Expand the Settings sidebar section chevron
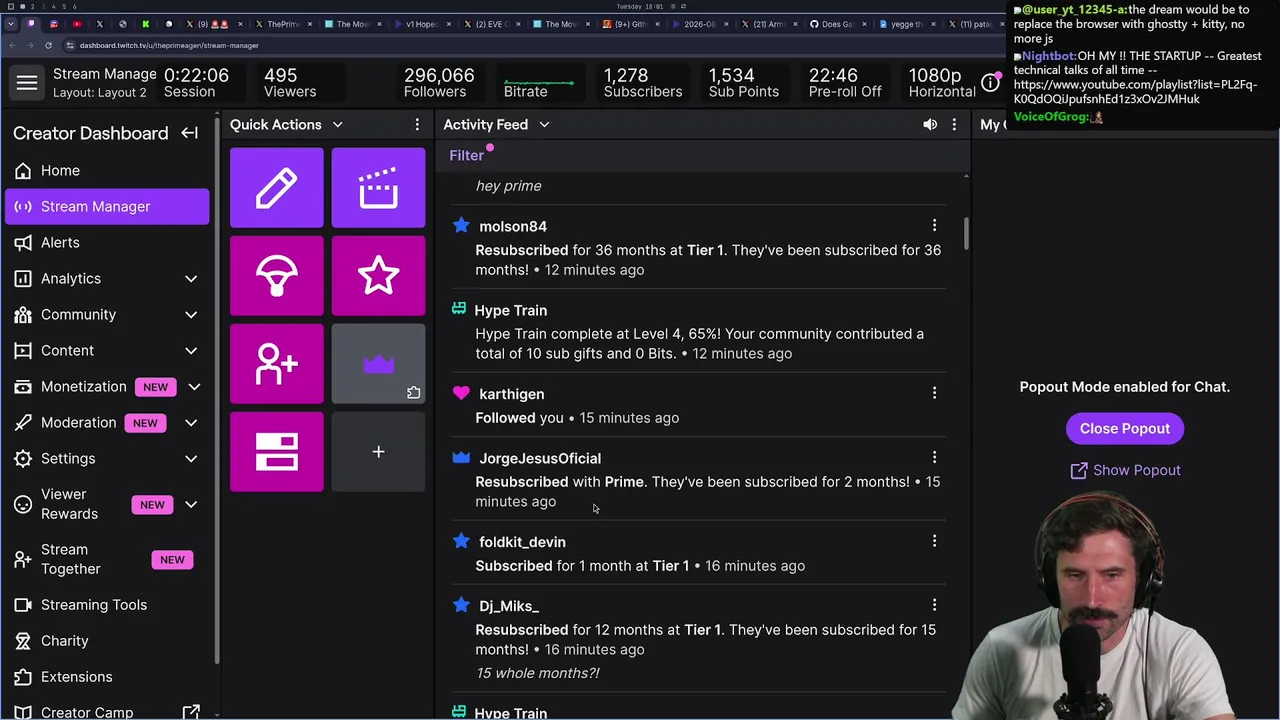 click(x=191, y=459)
